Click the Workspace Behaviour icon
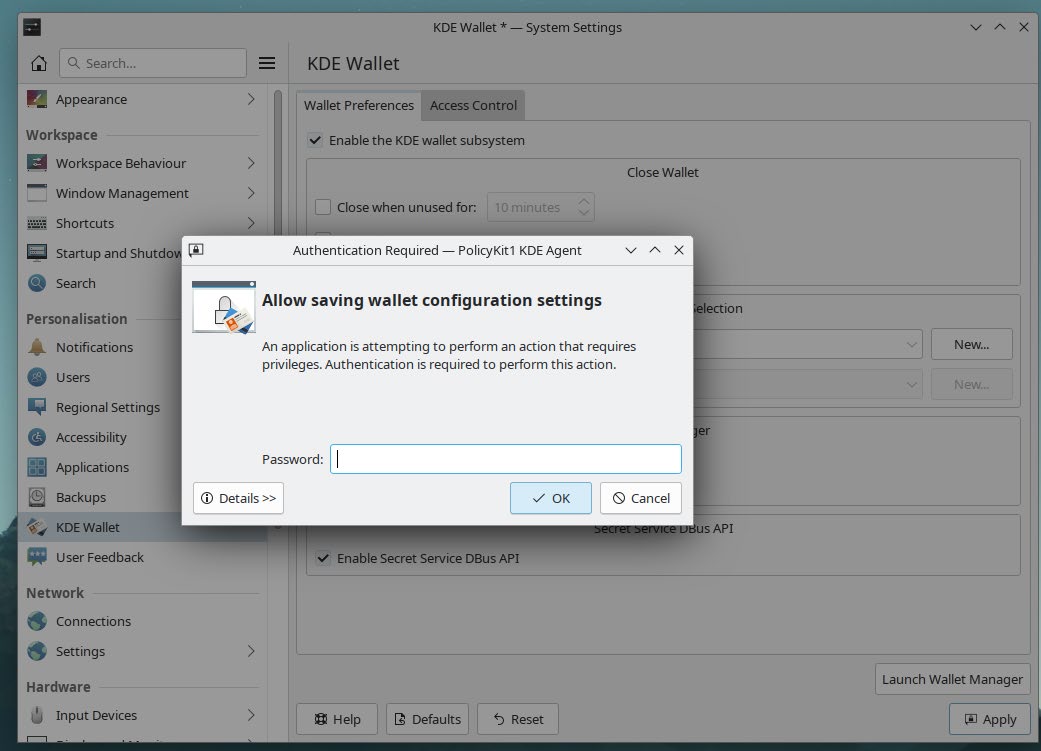The width and height of the screenshot is (1041, 751). [x=37, y=163]
